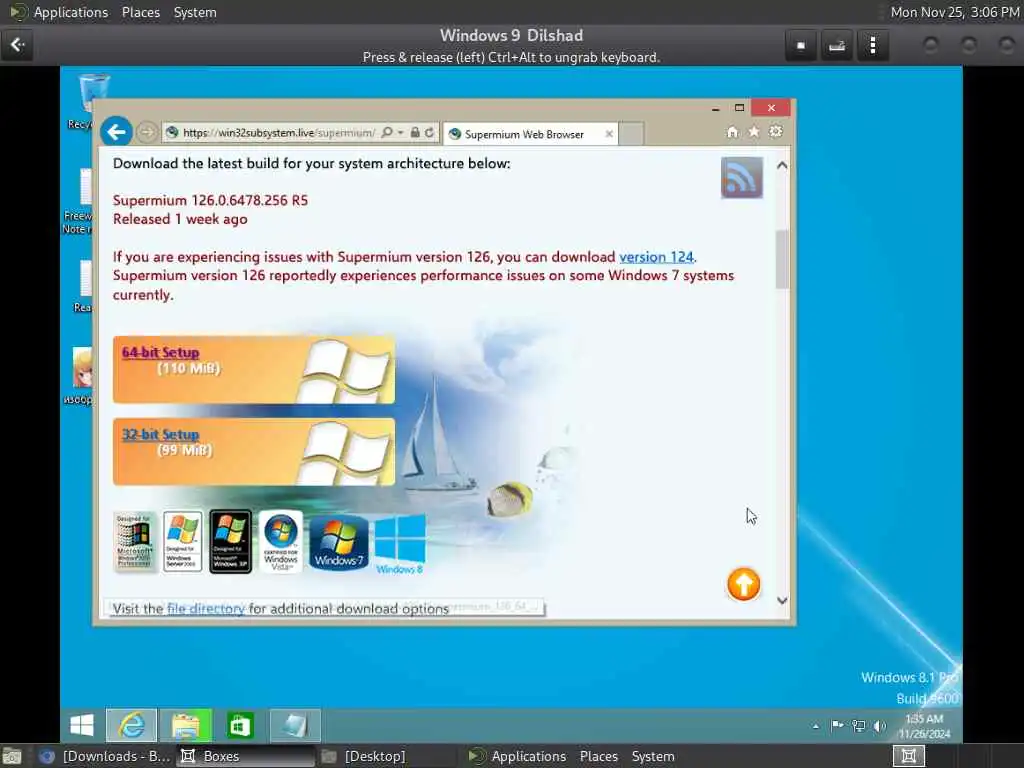Click the top panel date and time
The width and height of the screenshot is (1024, 768).
[955, 12]
